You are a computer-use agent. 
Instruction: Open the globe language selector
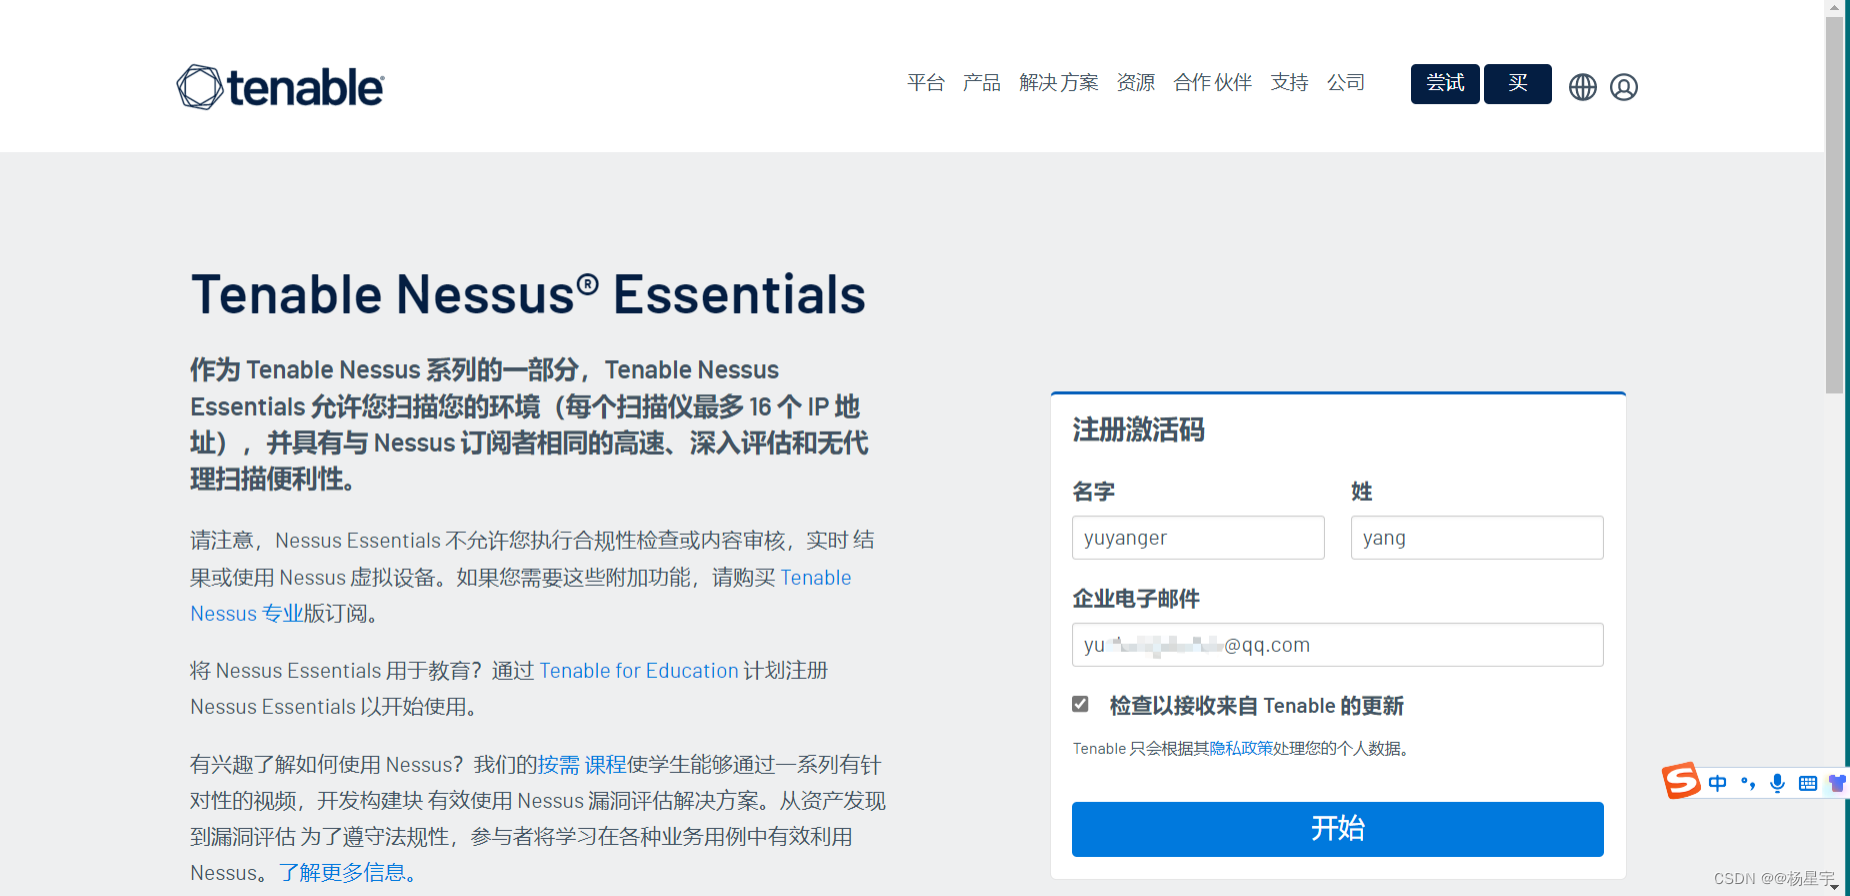1583,87
